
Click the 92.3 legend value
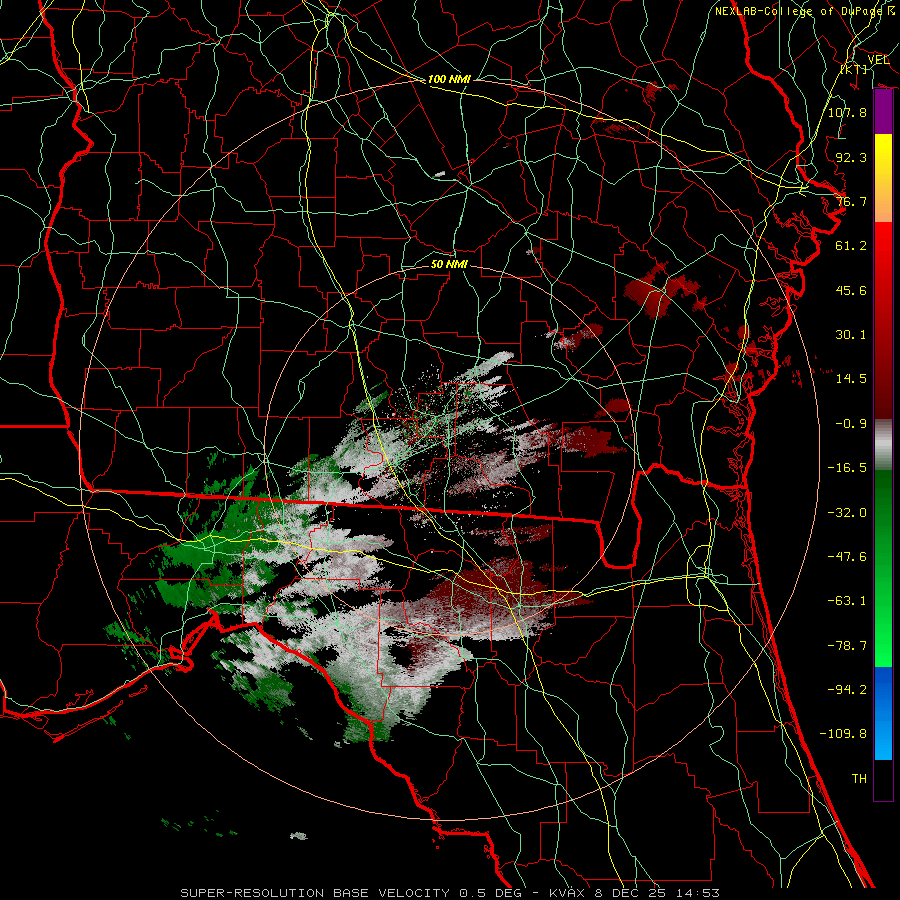851,157
